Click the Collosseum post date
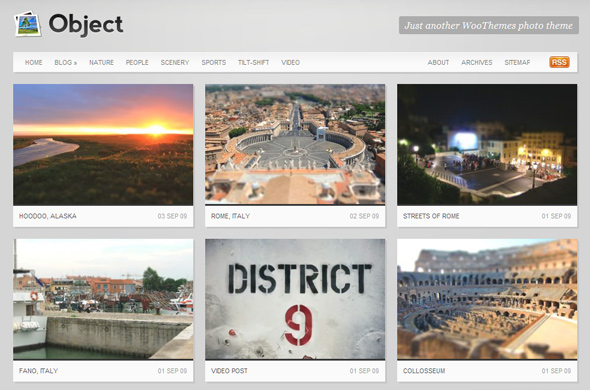590x390 pixels. point(556,371)
